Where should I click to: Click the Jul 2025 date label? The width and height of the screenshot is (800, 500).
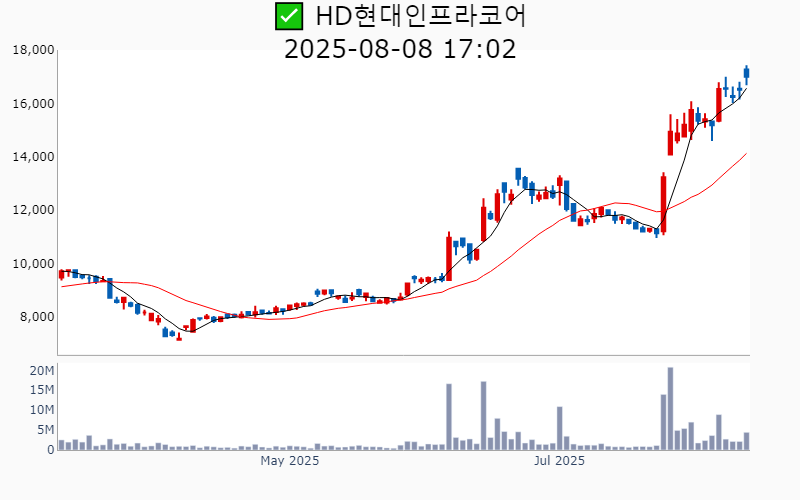pyautogui.click(x=559, y=461)
